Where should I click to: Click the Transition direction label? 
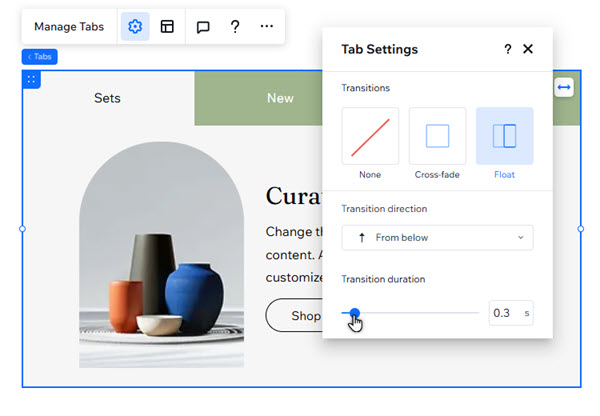point(384,209)
